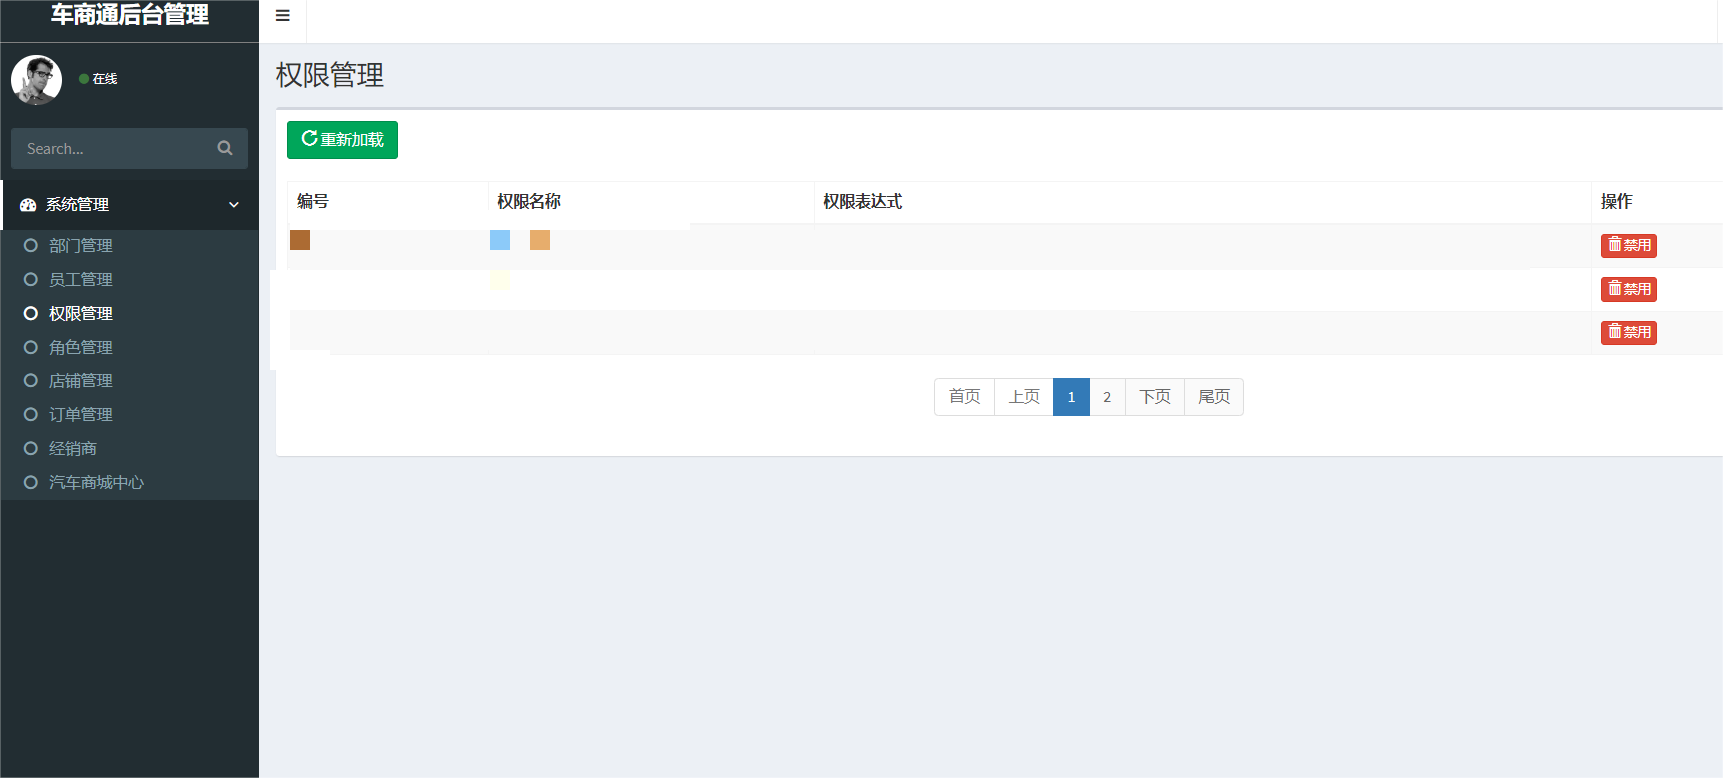Click the circle icon next to 店铺管理
The height and width of the screenshot is (778, 1723).
(x=31, y=380)
